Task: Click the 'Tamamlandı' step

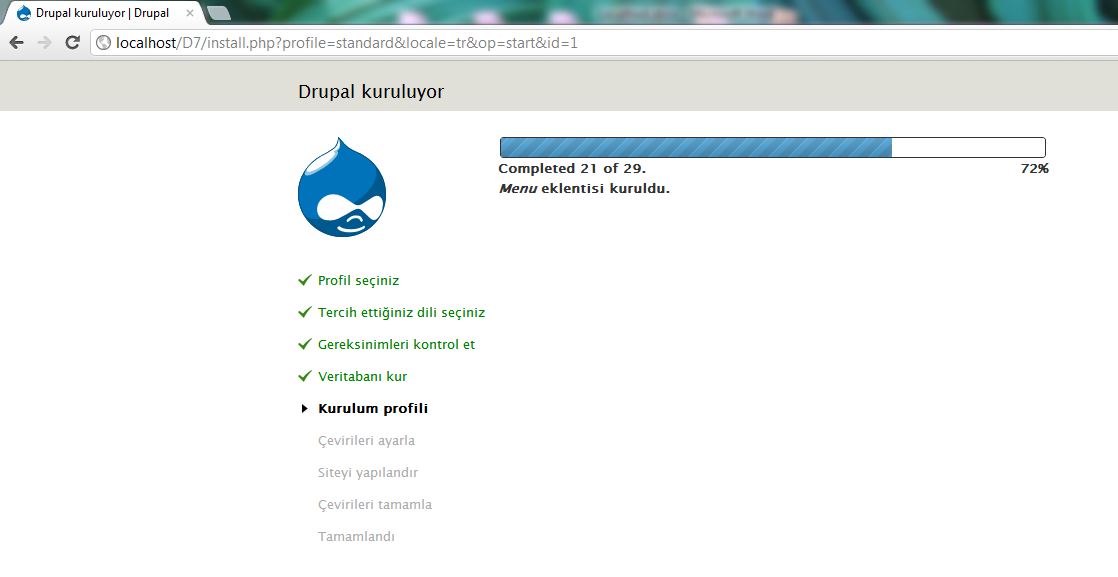Action: (x=357, y=537)
